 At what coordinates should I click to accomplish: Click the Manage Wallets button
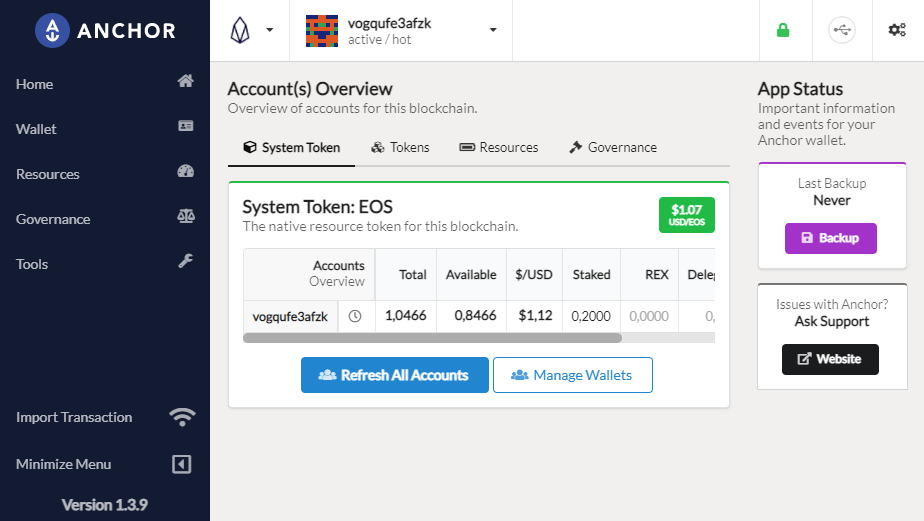[572, 375]
